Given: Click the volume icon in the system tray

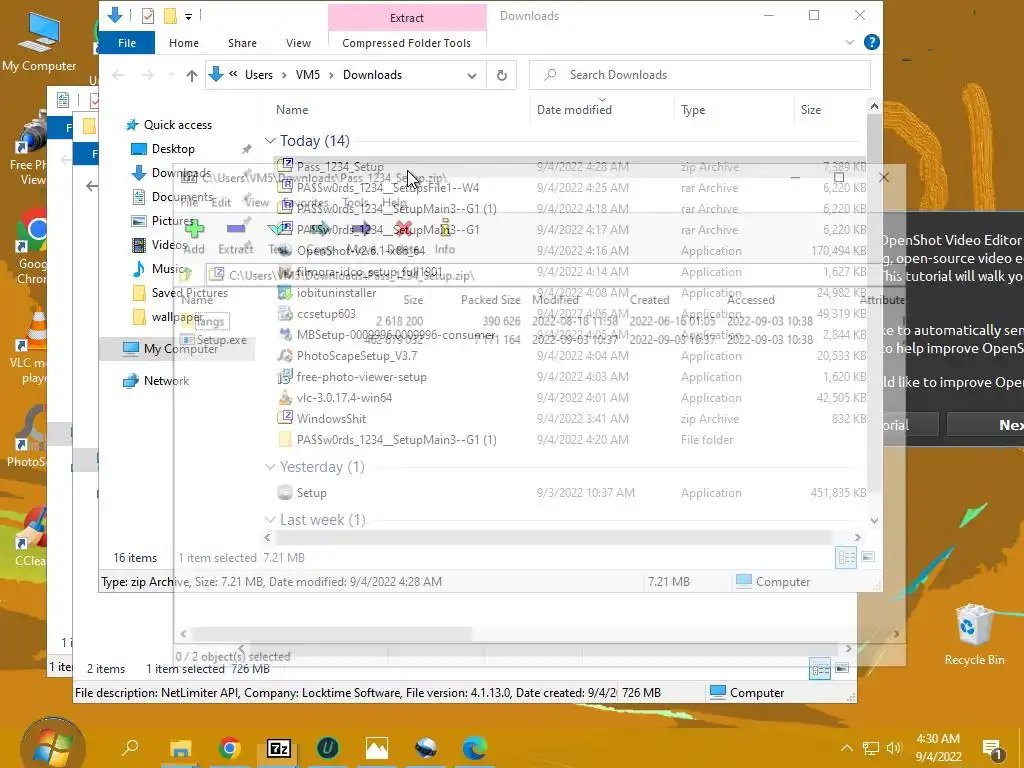Looking at the screenshot, I should 894,748.
